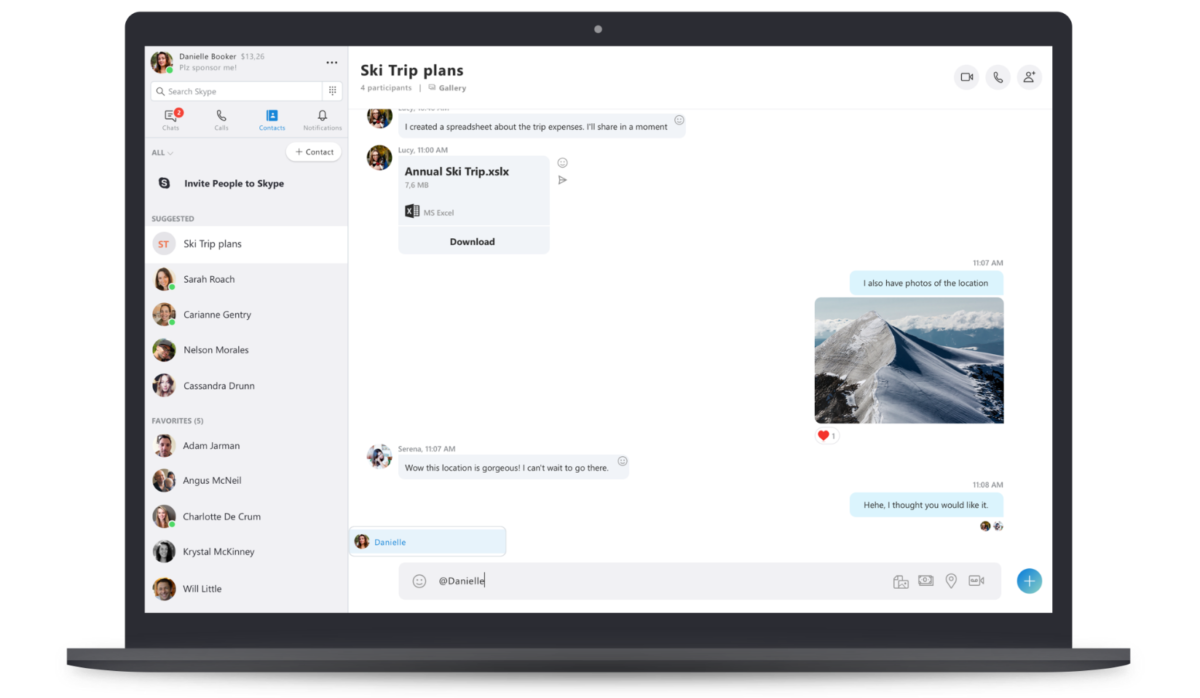Screen dimensions: 1200x698
Task: Start an audio call for Ski Trip plans
Action: [997, 77]
